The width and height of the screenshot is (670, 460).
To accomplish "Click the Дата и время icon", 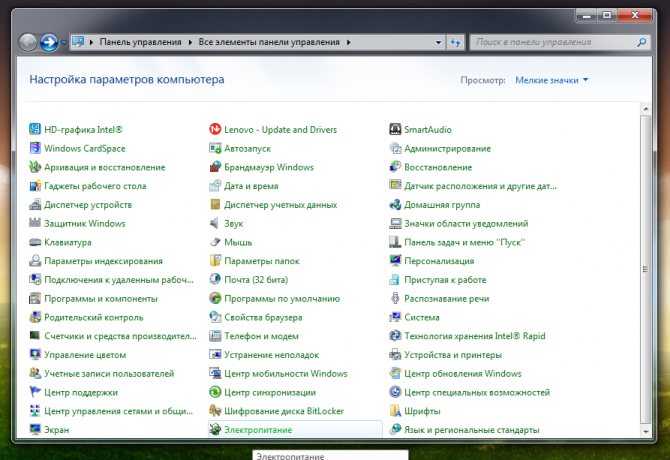I will [215, 185].
